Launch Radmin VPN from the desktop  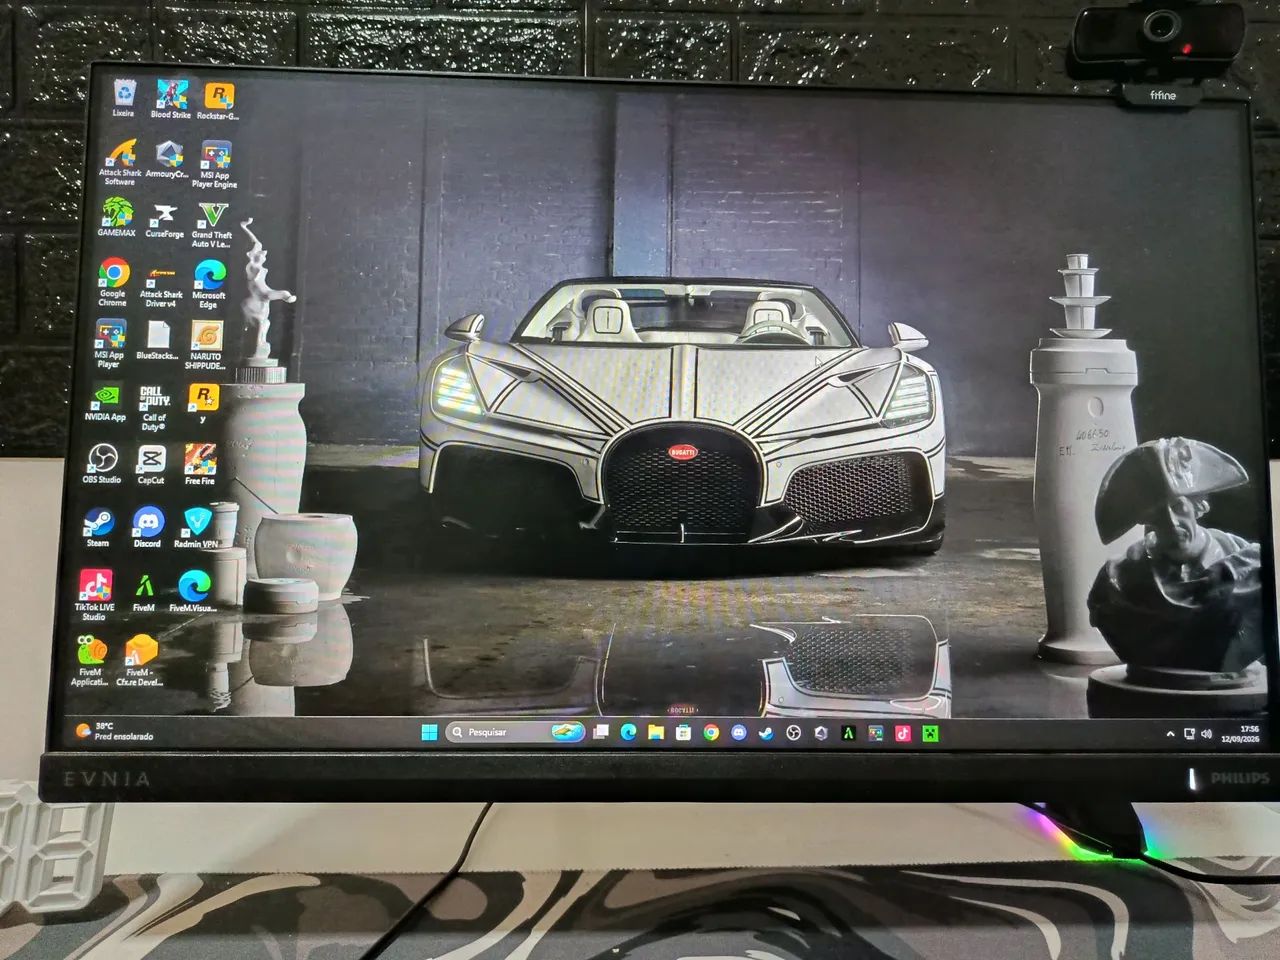coord(196,529)
